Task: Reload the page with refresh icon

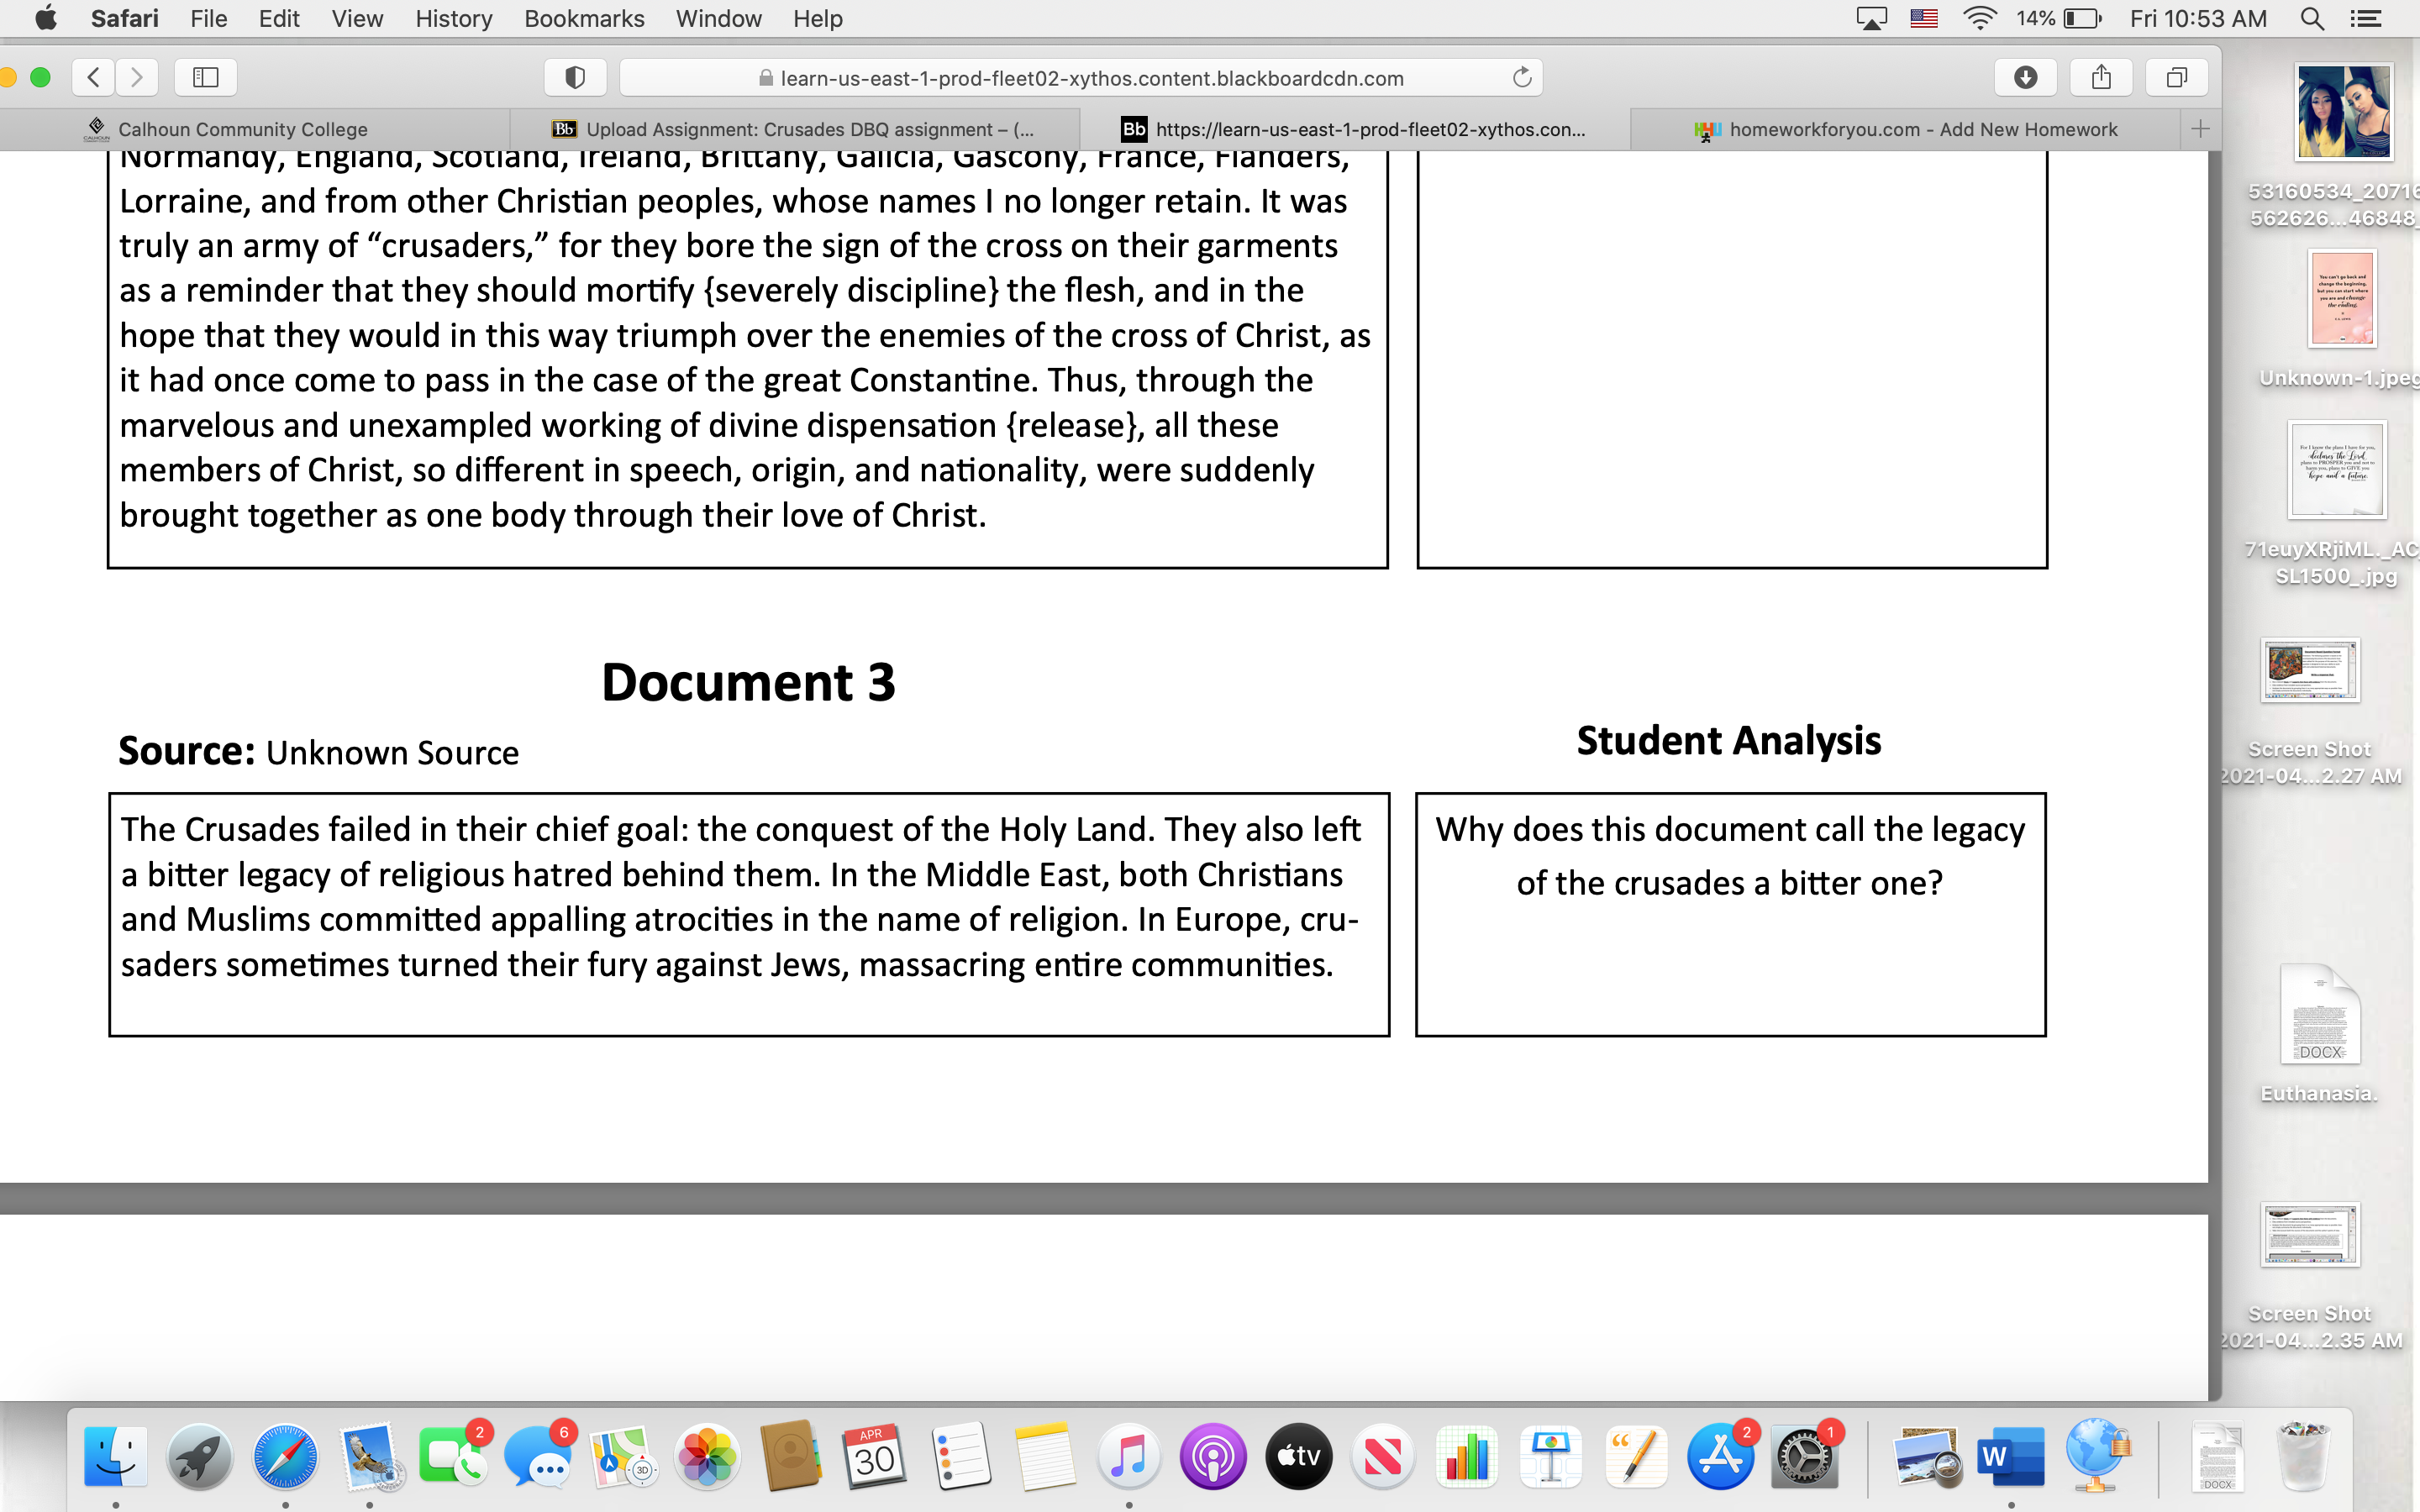Action: (1522, 77)
